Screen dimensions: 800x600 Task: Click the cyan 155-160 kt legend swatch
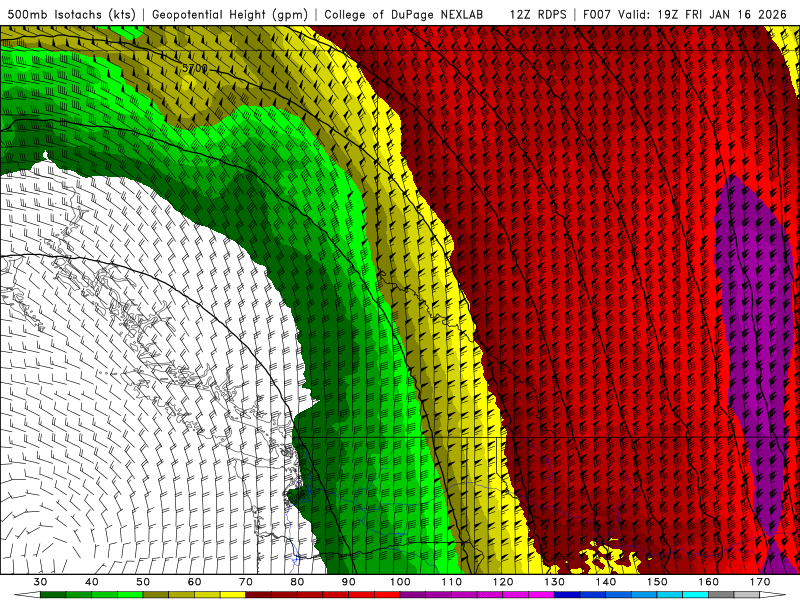tap(696, 594)
